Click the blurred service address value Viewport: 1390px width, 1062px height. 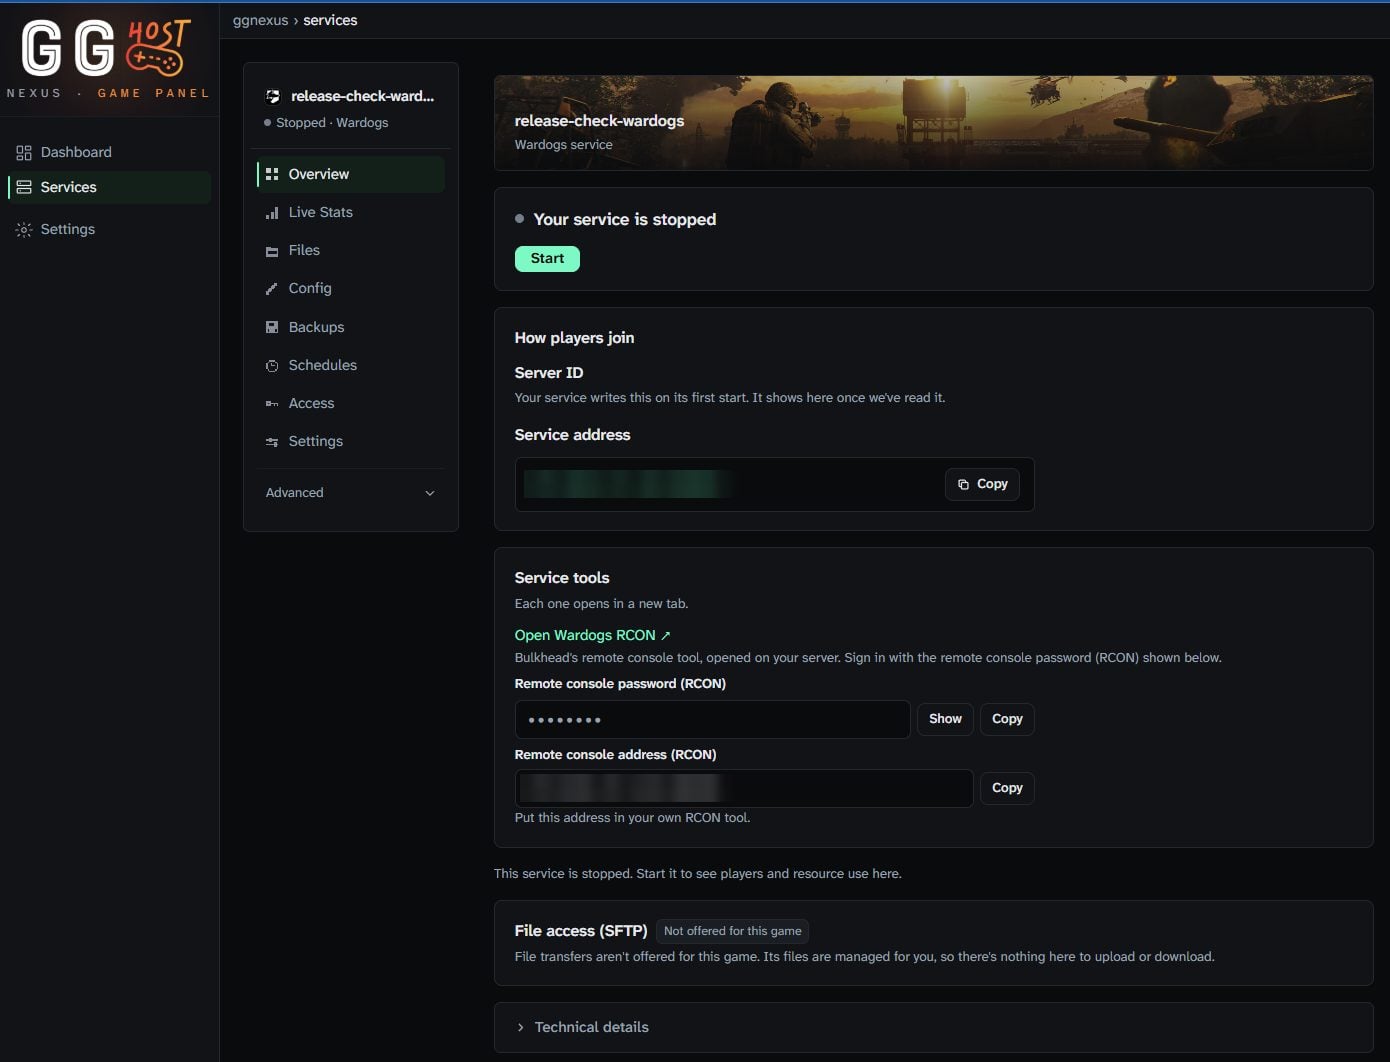[628, 484]
